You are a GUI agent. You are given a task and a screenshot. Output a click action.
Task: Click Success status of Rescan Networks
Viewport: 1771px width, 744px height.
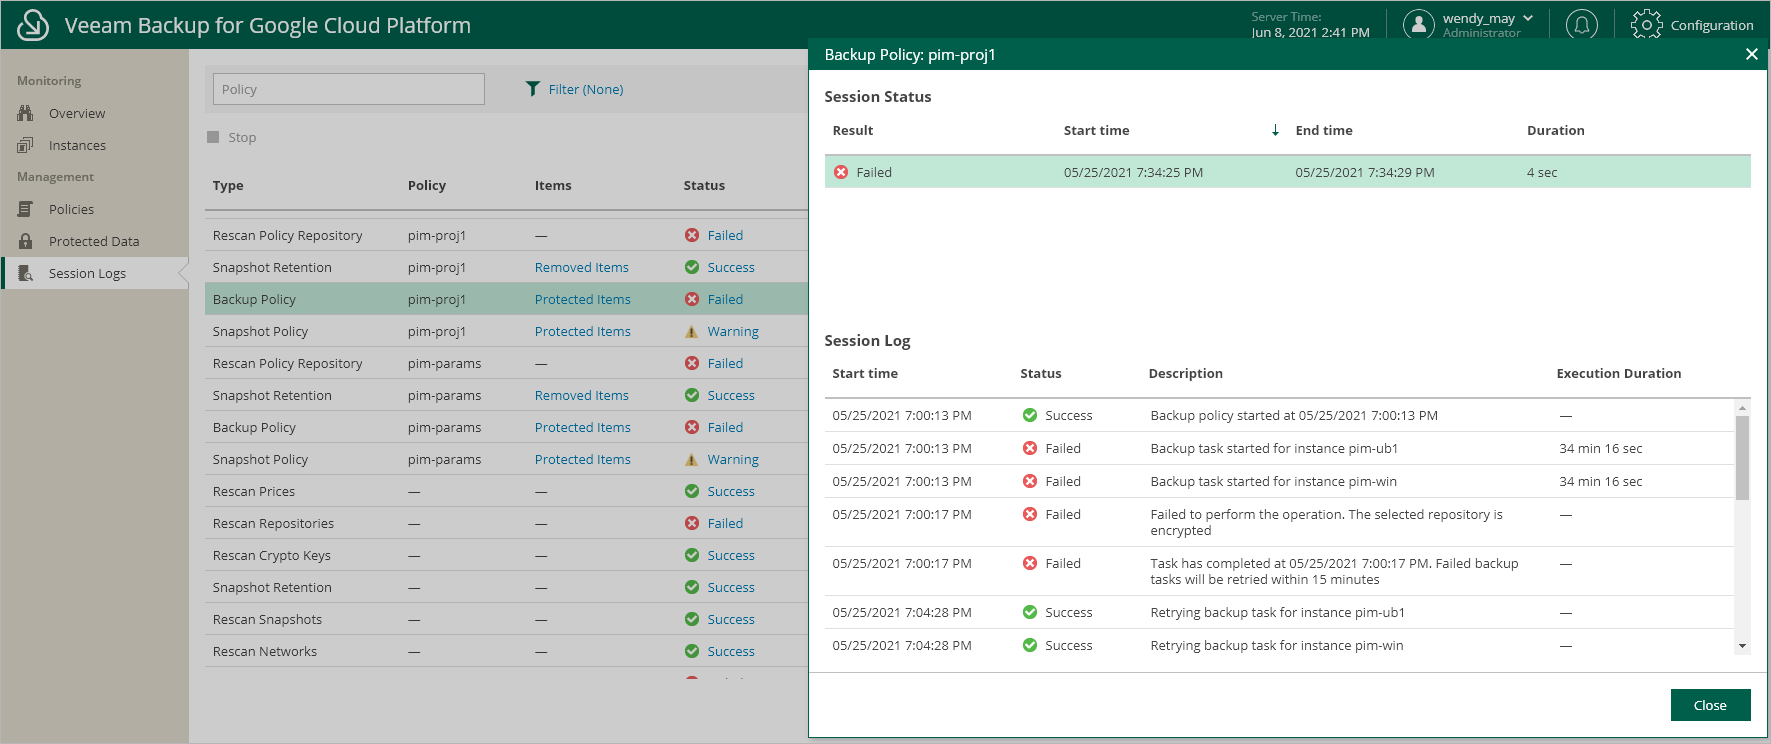pos(731,651)
